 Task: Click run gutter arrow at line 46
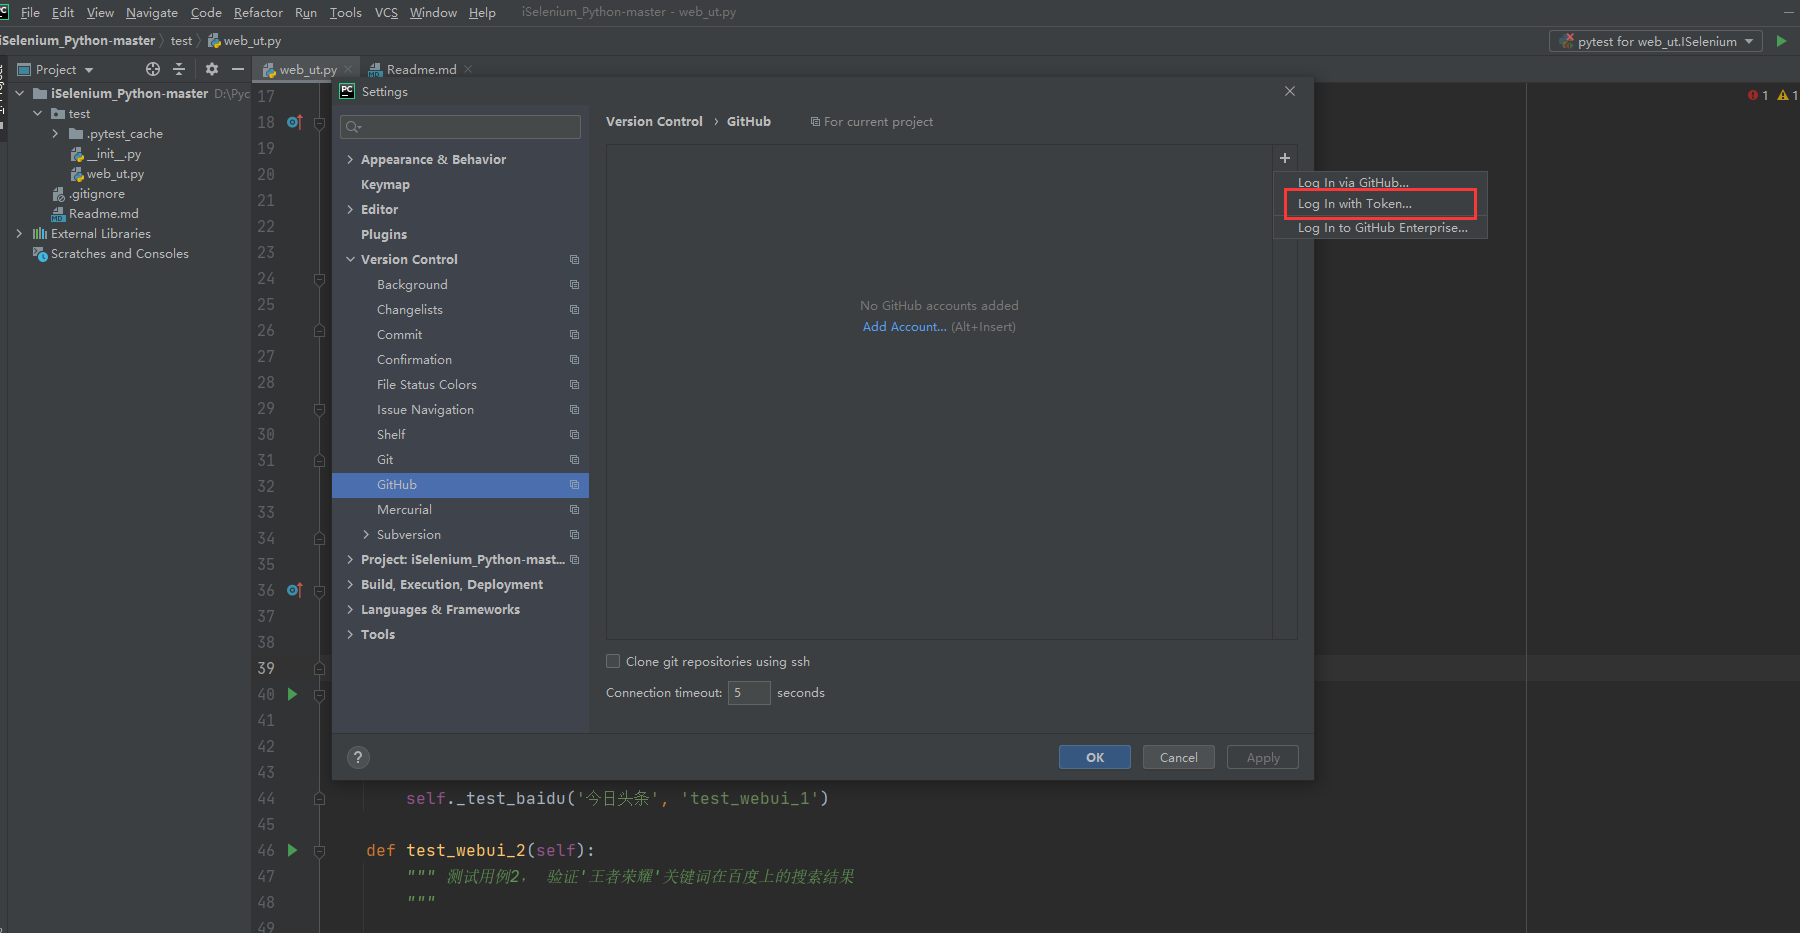292,850
